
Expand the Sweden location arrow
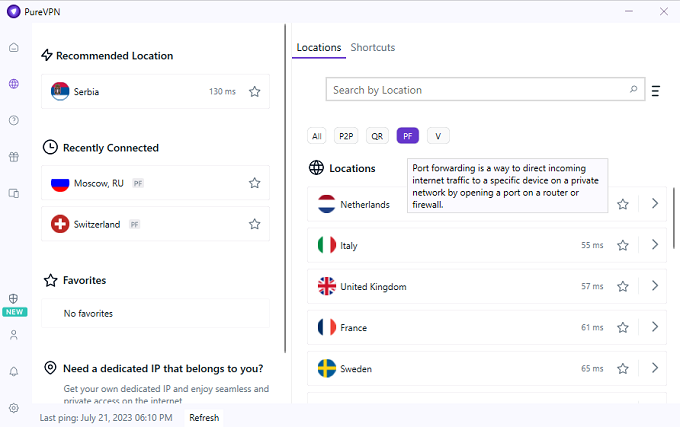click(654, 368)
